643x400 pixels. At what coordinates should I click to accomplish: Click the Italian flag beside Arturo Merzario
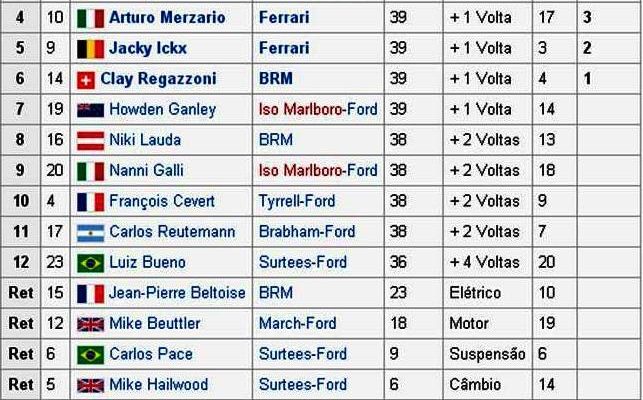click(x=90, y=18)
